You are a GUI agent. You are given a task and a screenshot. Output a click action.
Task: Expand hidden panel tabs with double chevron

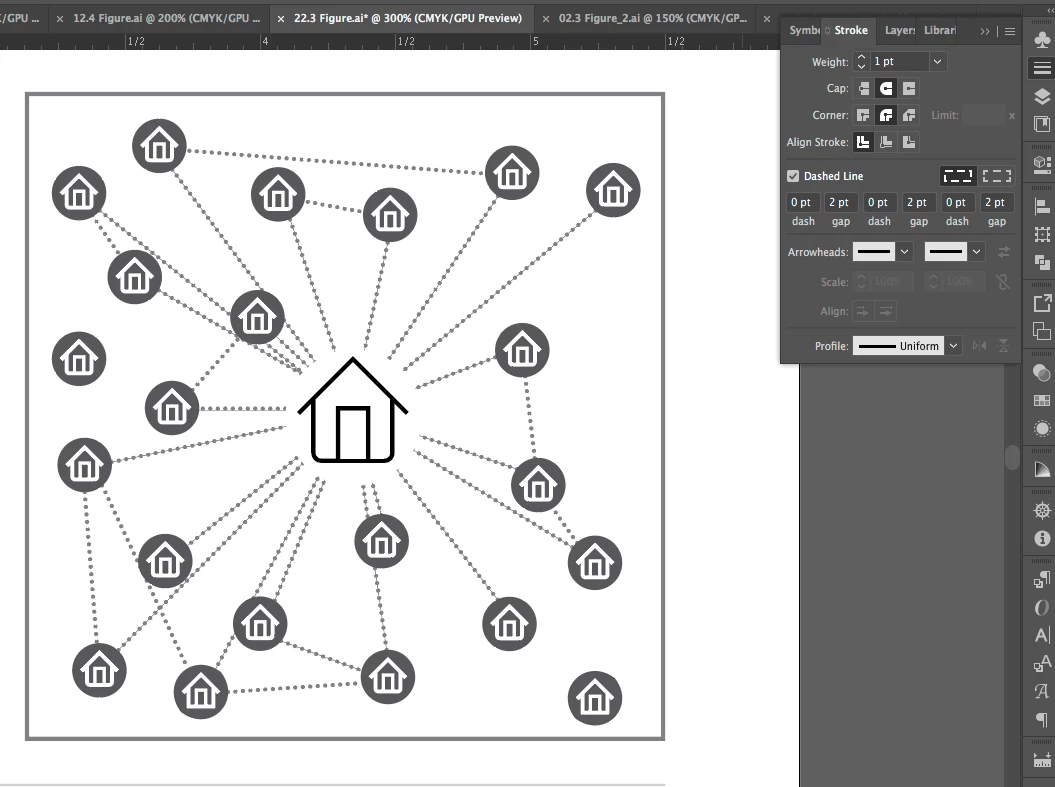point(985,31)
